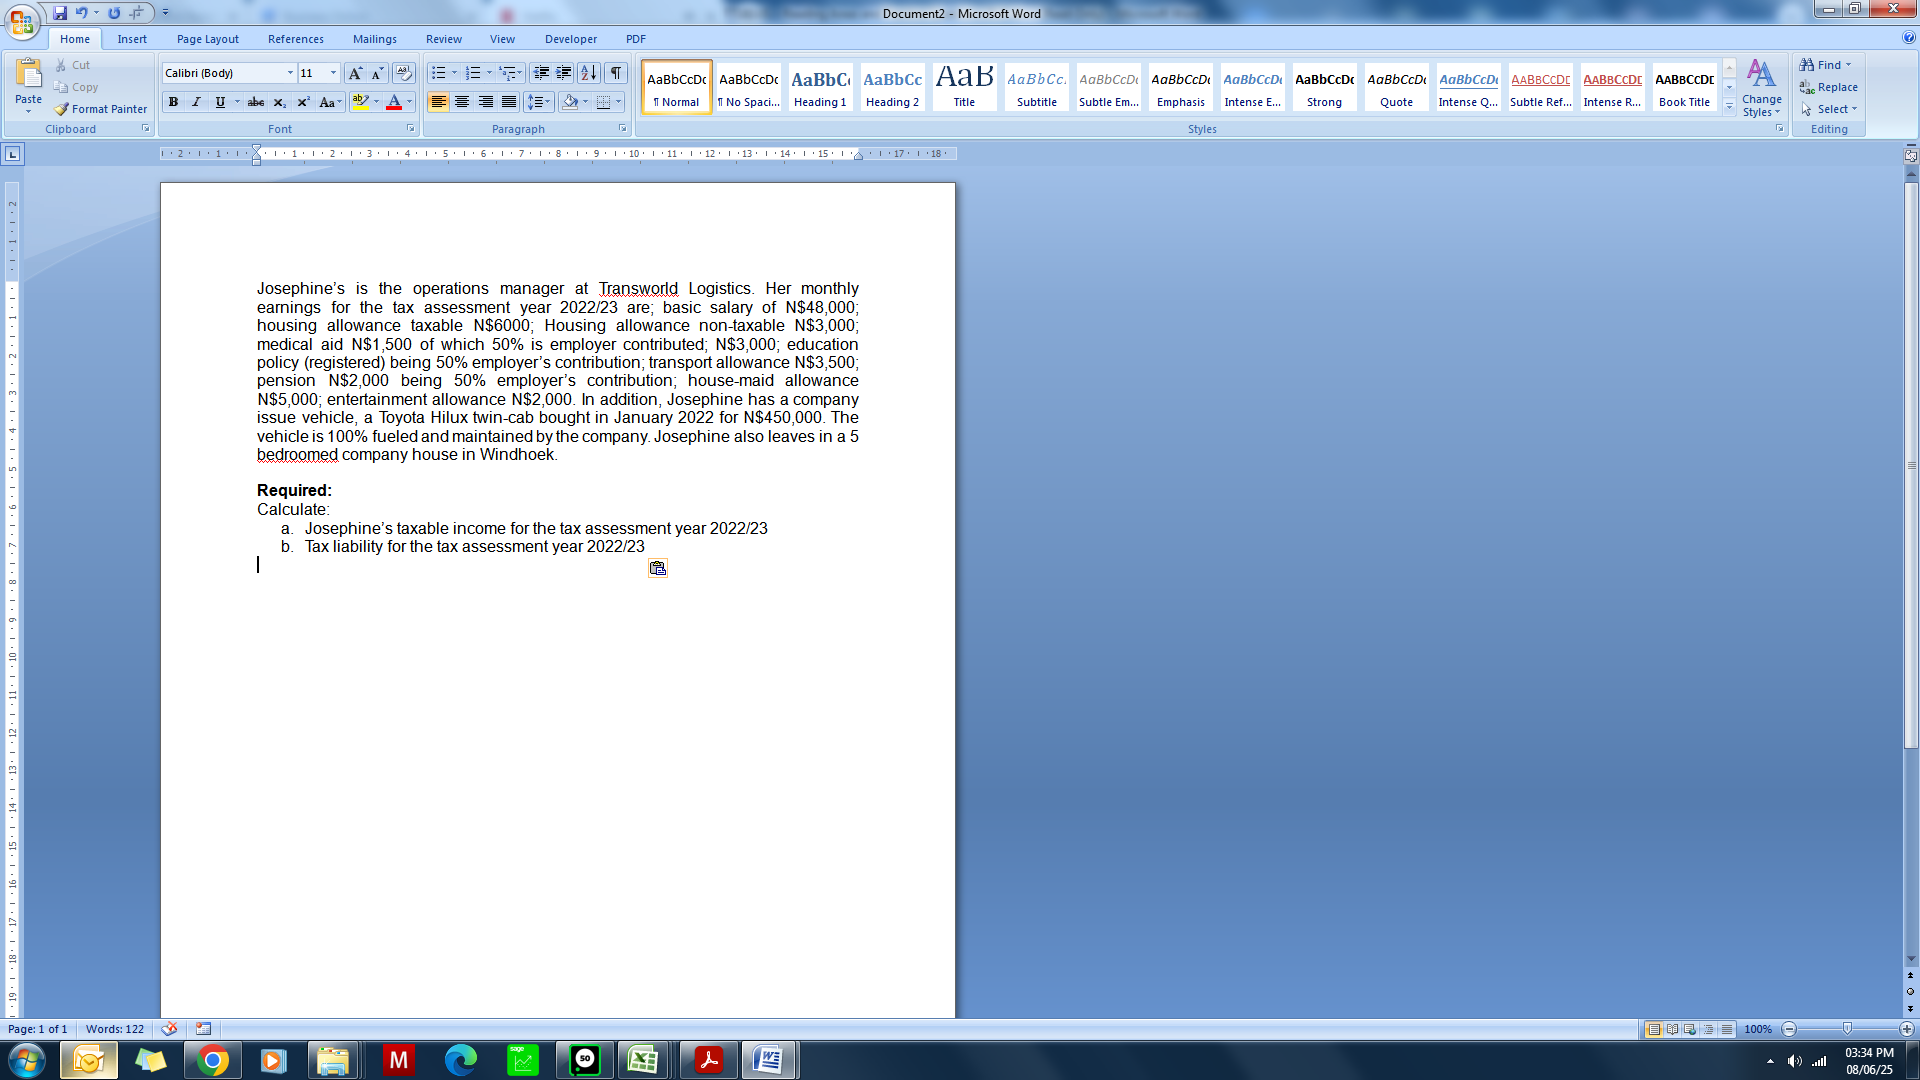The image size is (1920, 1080).
Task: Click the Paste clipboard icon
Action: click(x=29, y=75)
